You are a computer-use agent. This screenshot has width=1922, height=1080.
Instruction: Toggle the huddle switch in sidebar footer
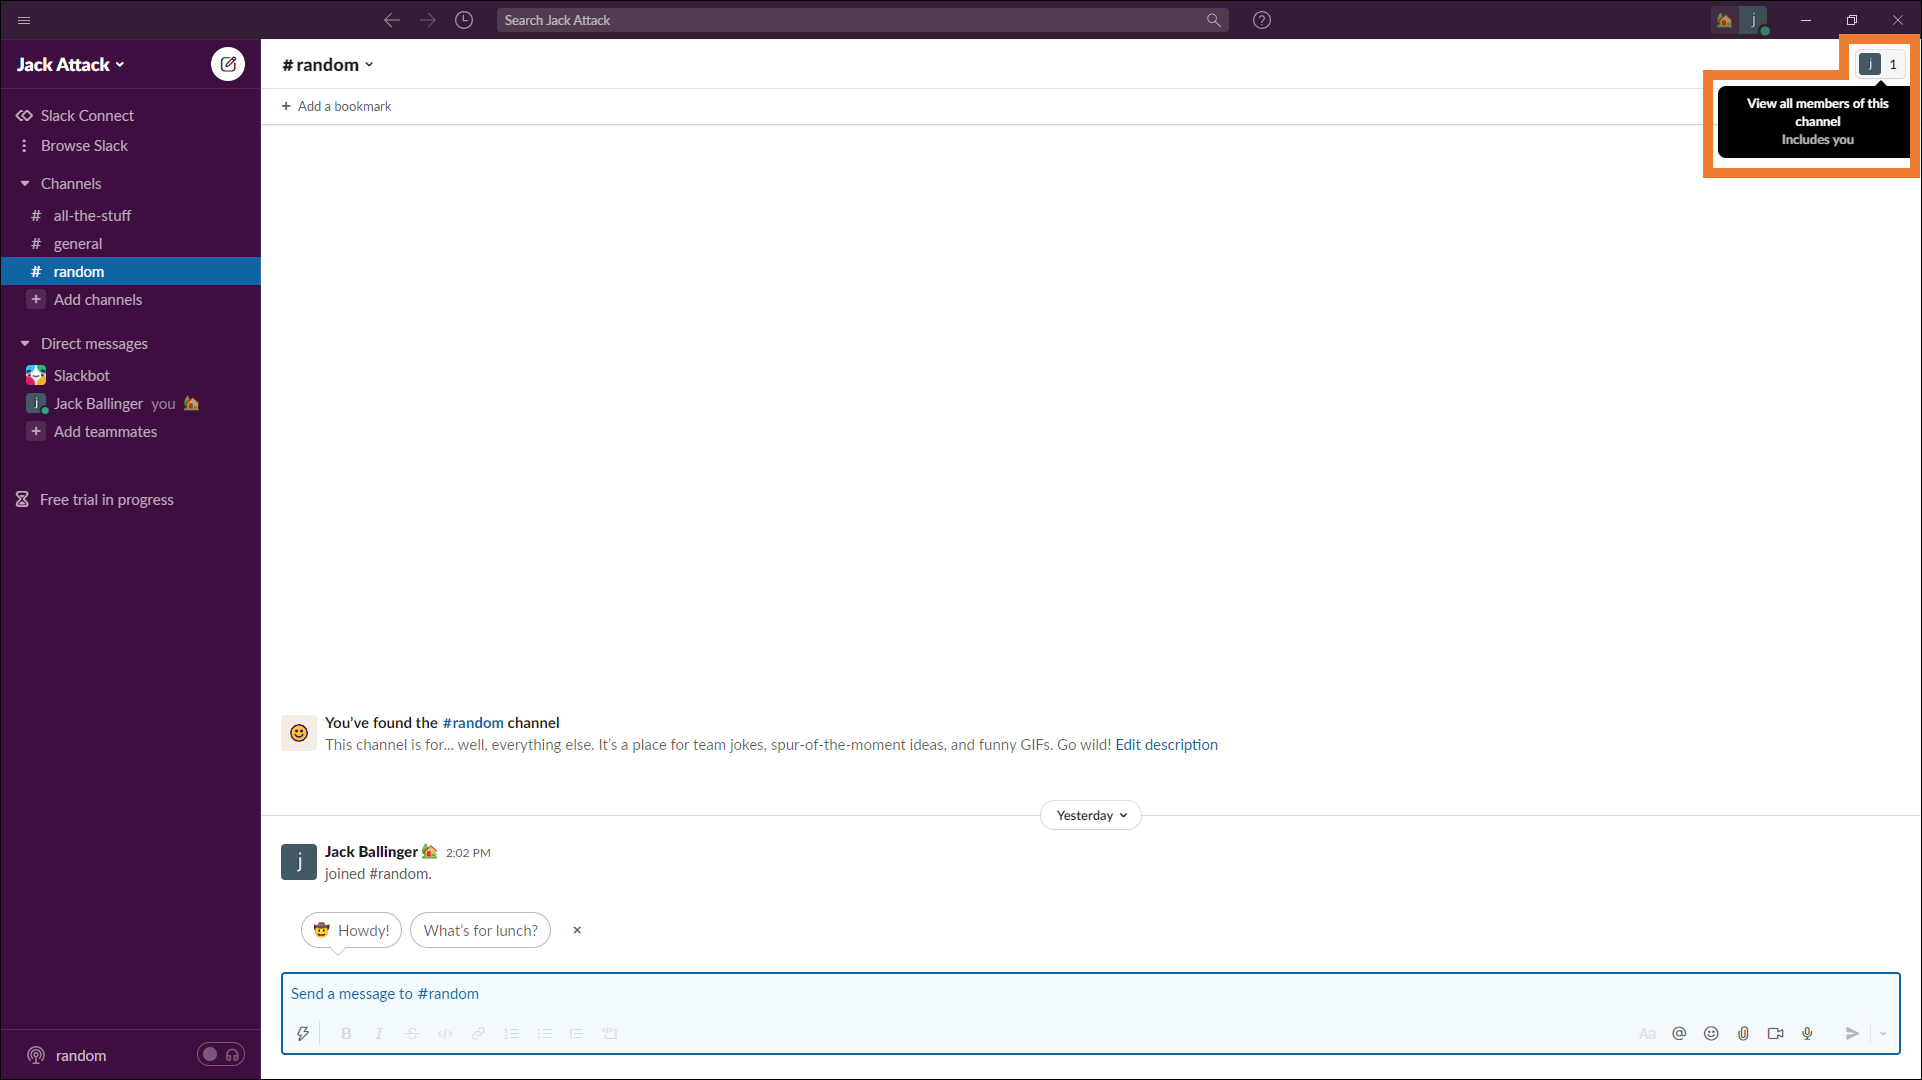[220, 1055]
